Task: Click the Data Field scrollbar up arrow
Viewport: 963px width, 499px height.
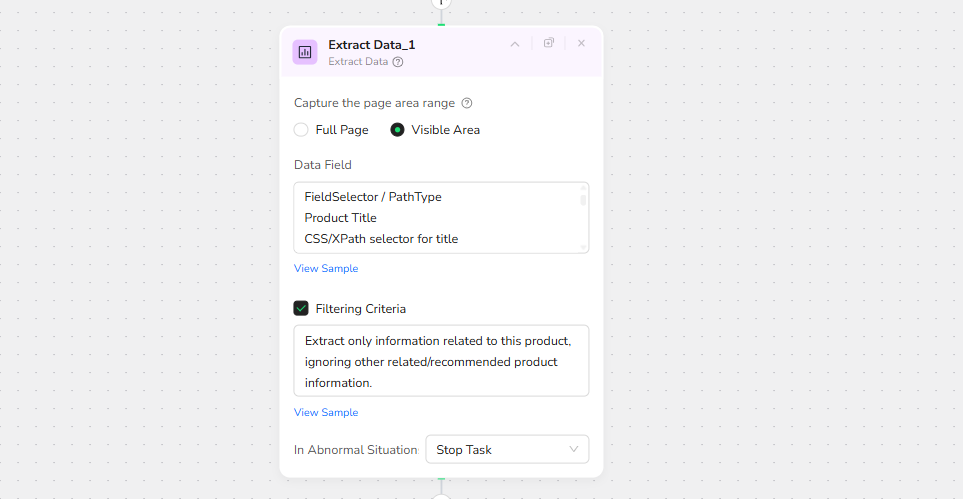Action: pos(583,188)
